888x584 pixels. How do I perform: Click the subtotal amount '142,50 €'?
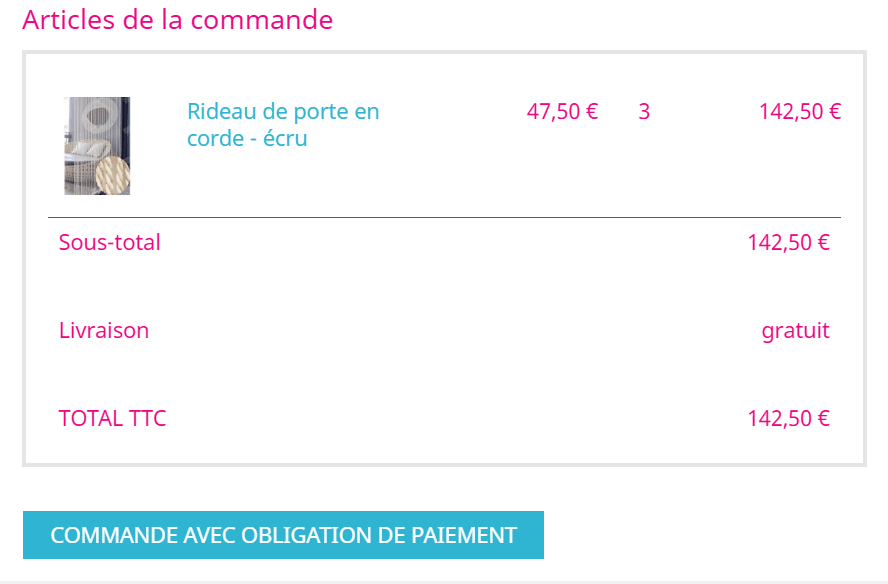pos(789,242)
